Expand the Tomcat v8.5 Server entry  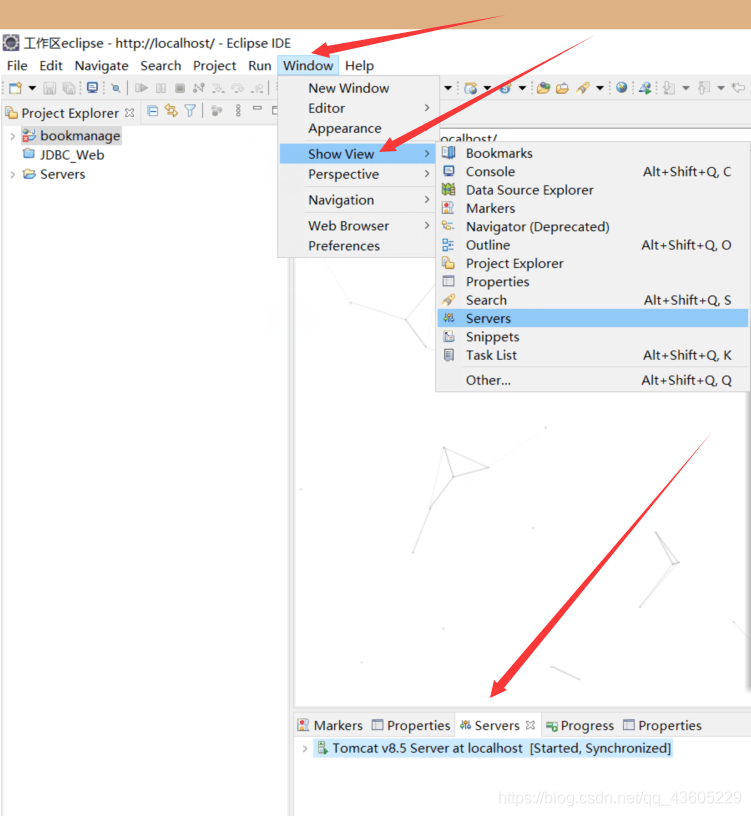tap(305, 748)
